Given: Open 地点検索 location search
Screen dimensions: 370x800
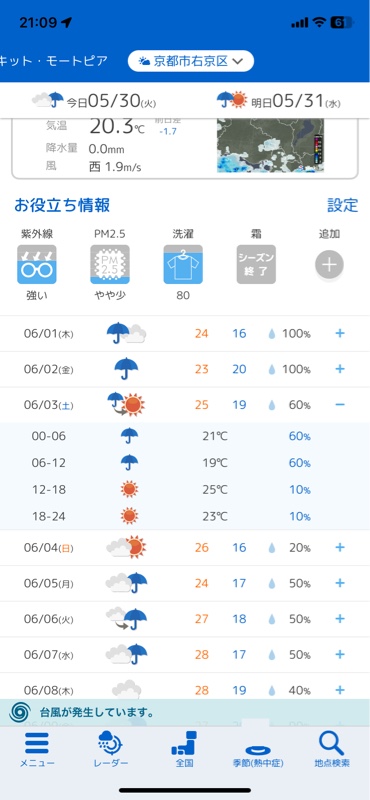Looking at the screenshot, I should click(x=332, y=748).
